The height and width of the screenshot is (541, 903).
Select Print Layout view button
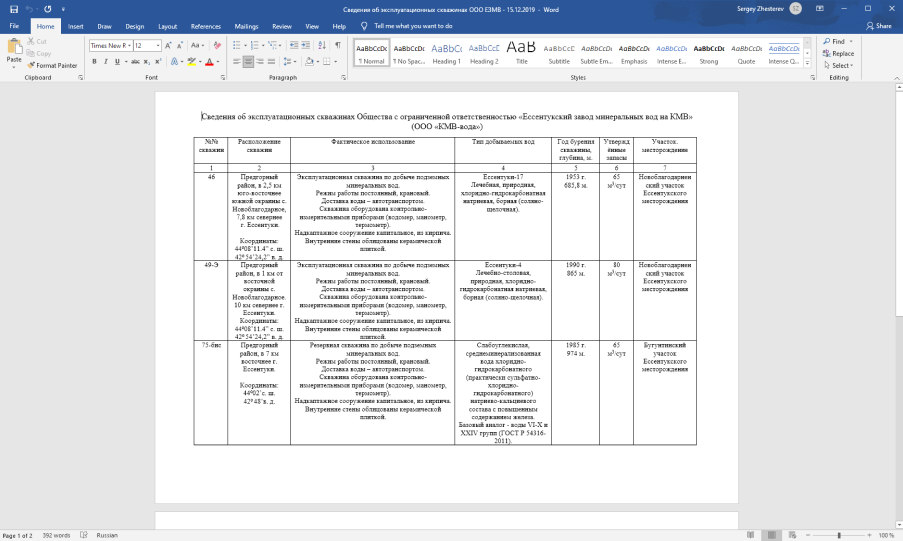(771, 535)
